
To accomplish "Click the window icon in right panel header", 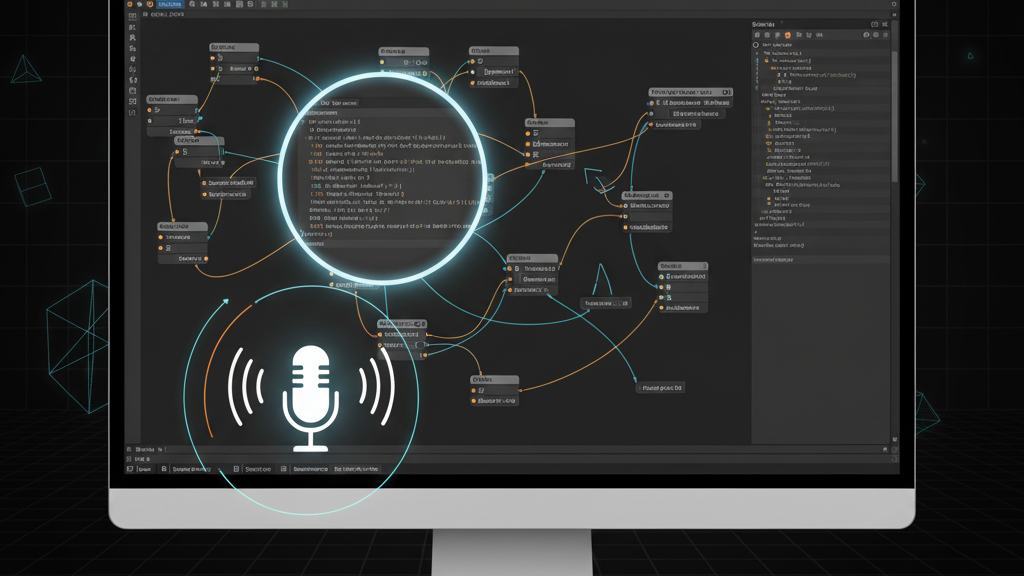I will [874, 24].
